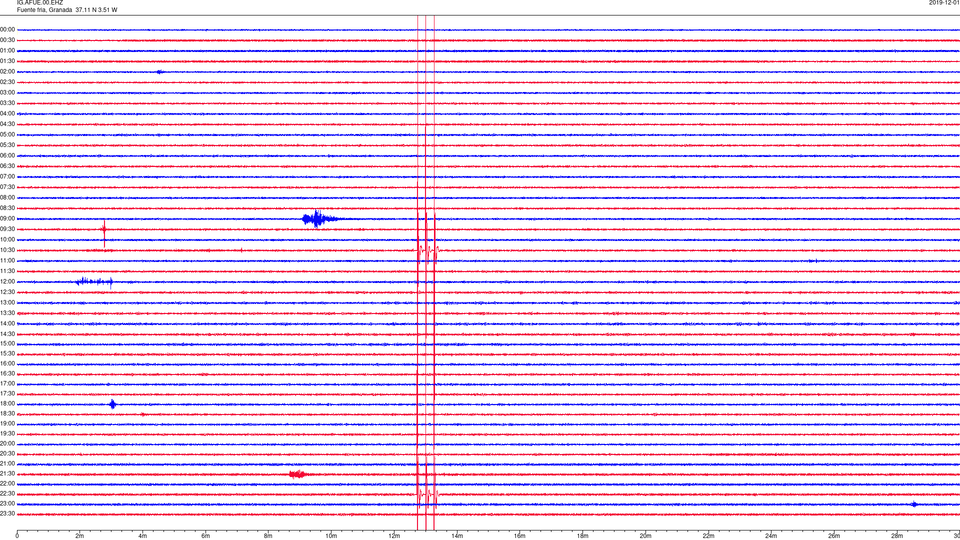
Task: Click the 12m tick label on the time axis
Action: point(394,536)
